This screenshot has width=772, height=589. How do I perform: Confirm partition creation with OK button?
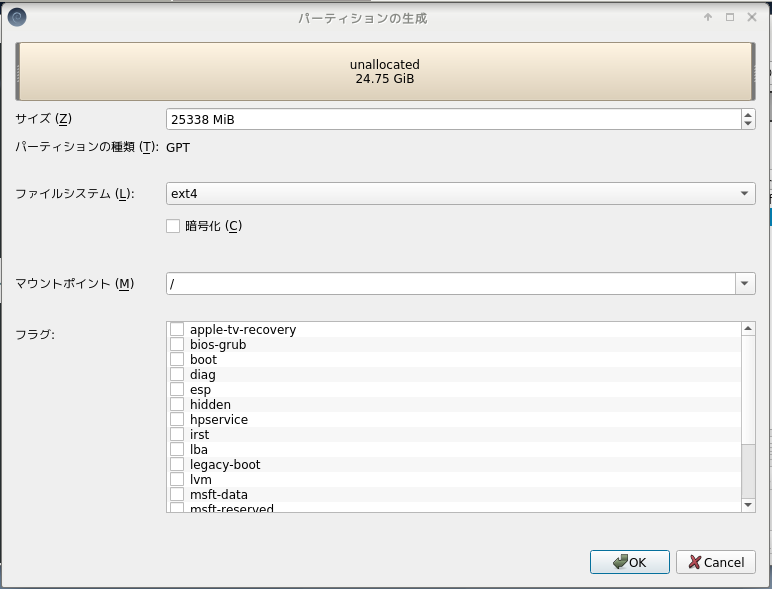[629, 562]
